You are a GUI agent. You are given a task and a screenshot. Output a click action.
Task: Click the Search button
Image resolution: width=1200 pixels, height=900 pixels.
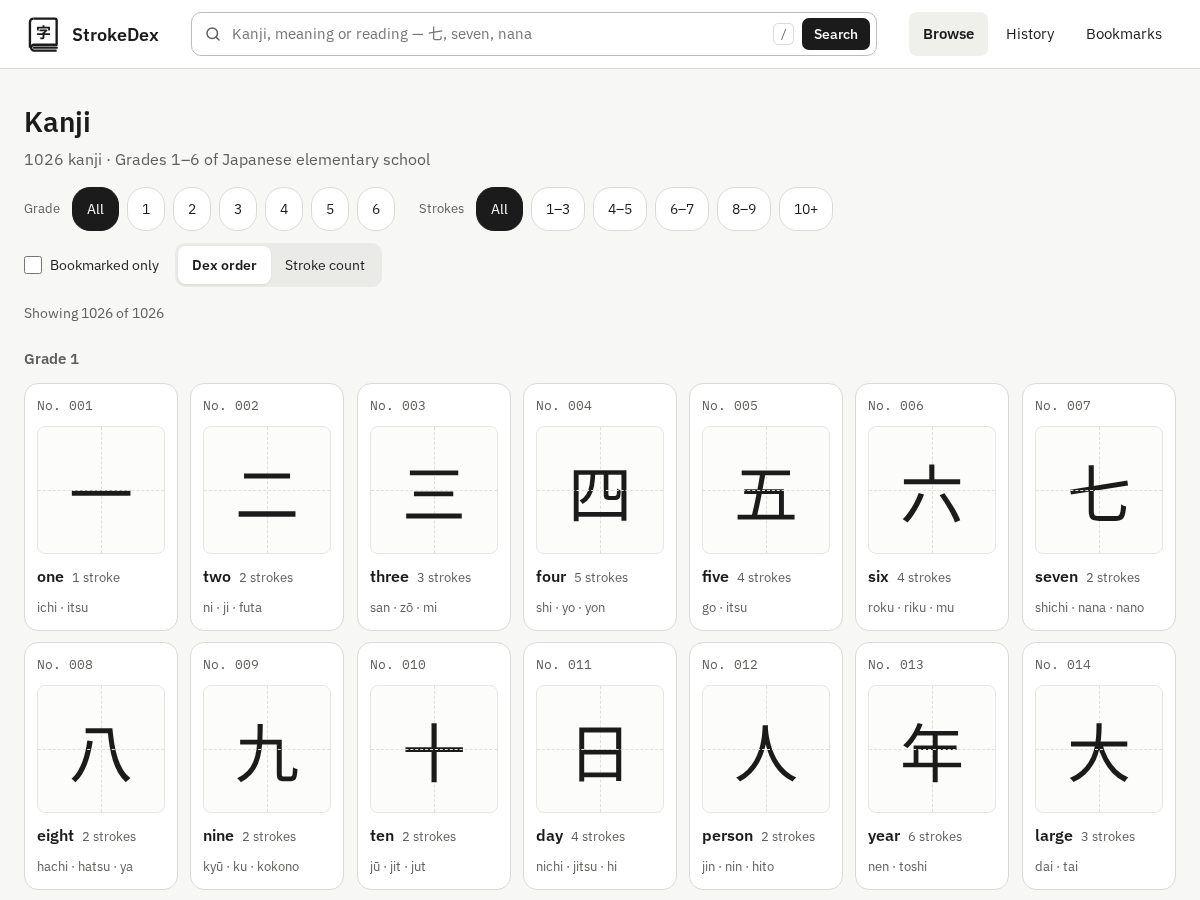836,34
